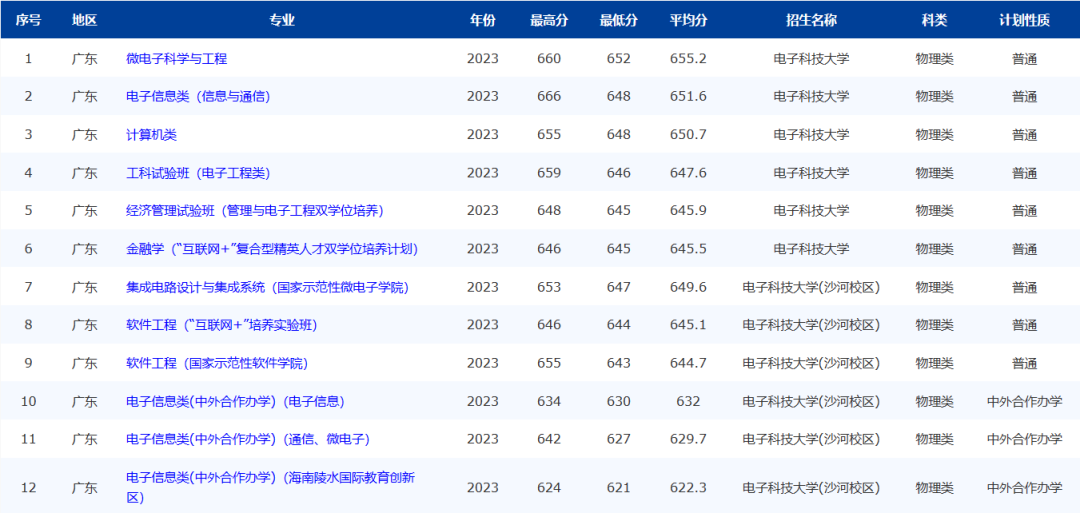
Task: Click the 计划性质 column header
Action: click(1025, 20)
